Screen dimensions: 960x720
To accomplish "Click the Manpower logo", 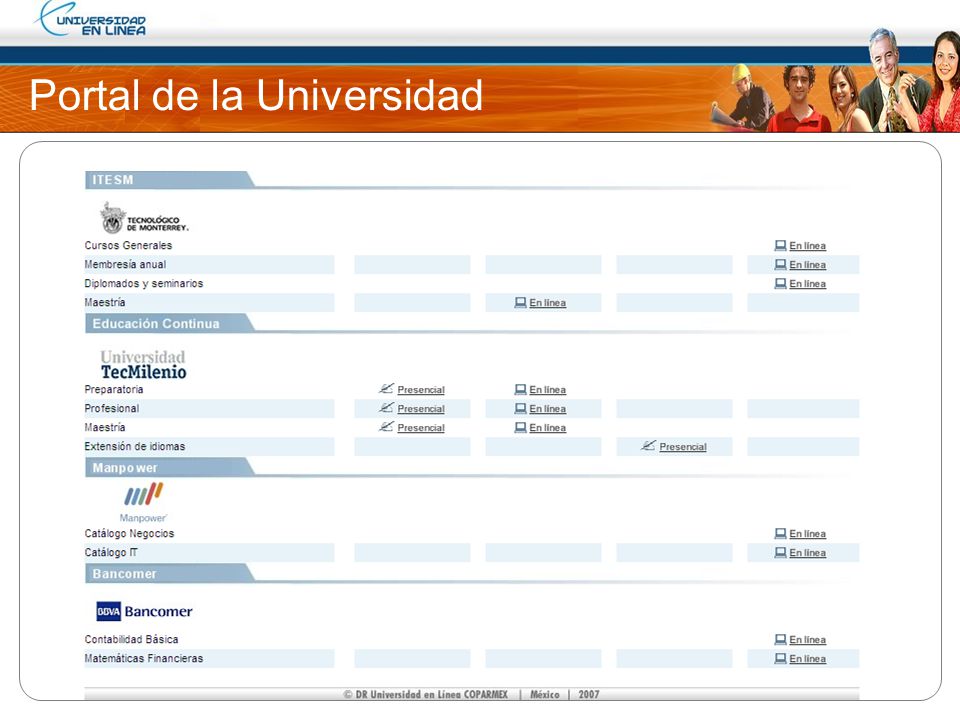I will (x=143, y=502).
